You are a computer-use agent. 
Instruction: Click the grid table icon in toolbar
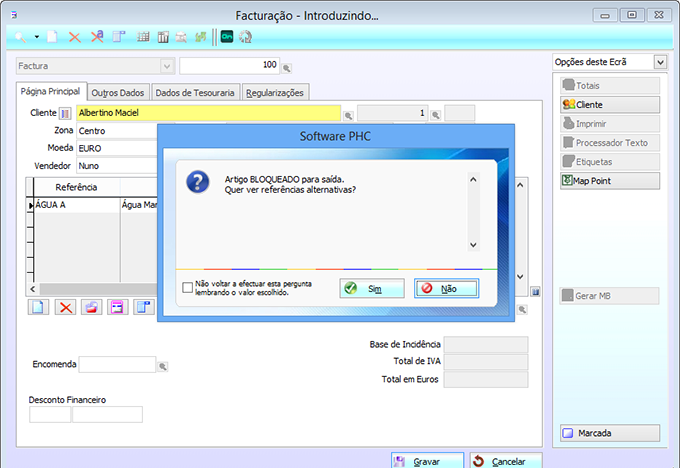143,37
